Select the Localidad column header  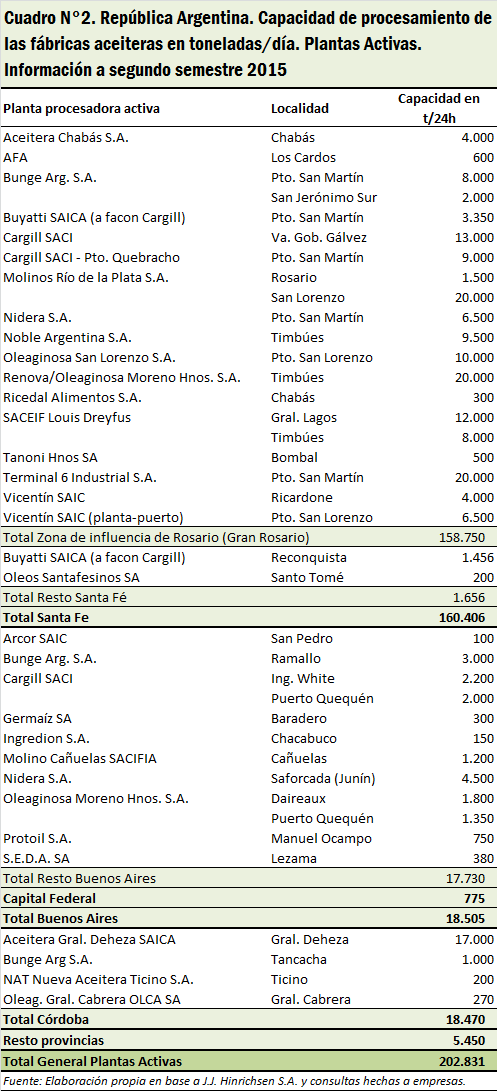coord(299,109)
